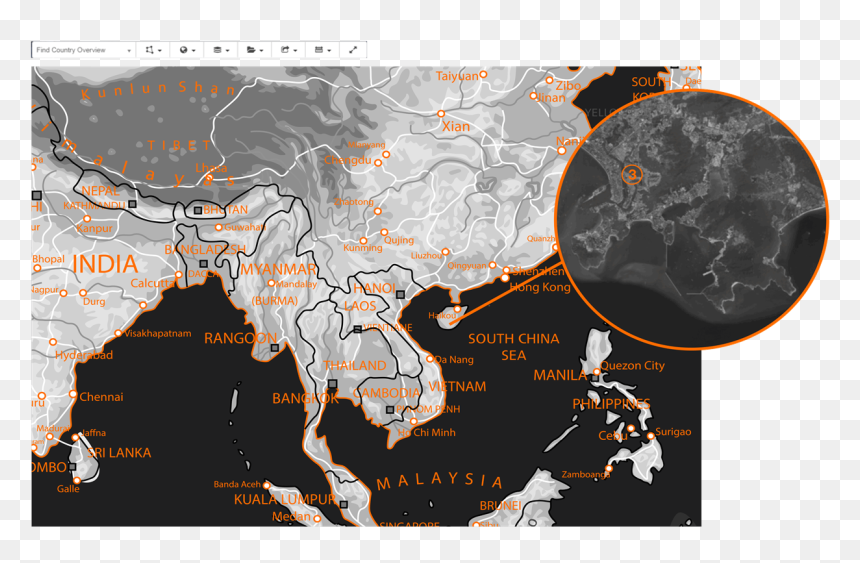Image resolution: width=860 pixels, height=563 pixels.
Task: Click the BRUNEI country label
Action: (500, 505)
